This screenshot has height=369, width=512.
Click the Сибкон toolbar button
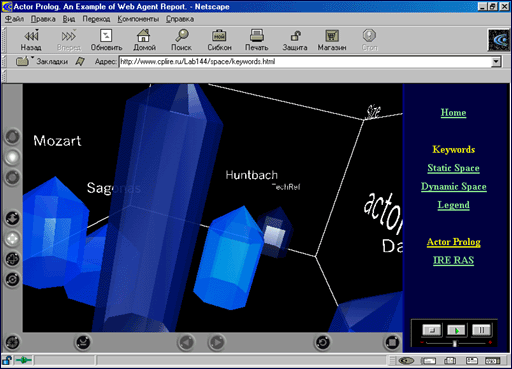219,40
